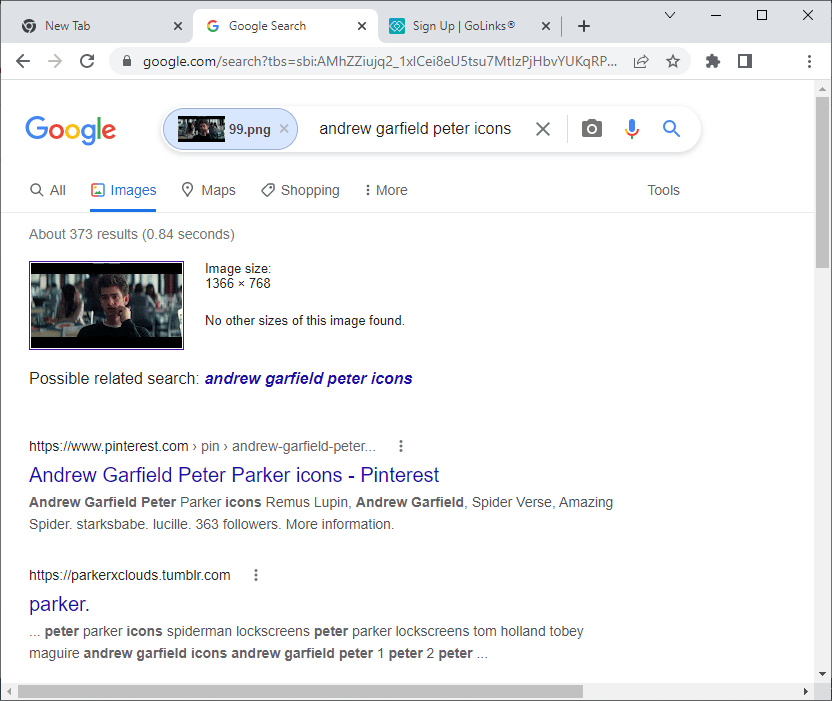Start a new voice search with the microphone icon
This screenshot has height=701, width=832.
pyautogui.click(x=631, y=128)
